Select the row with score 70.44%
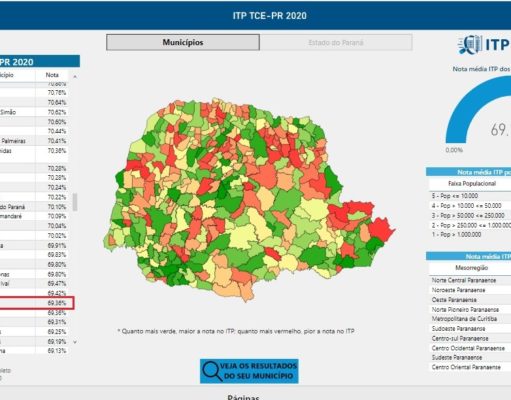 coord(34,131)
